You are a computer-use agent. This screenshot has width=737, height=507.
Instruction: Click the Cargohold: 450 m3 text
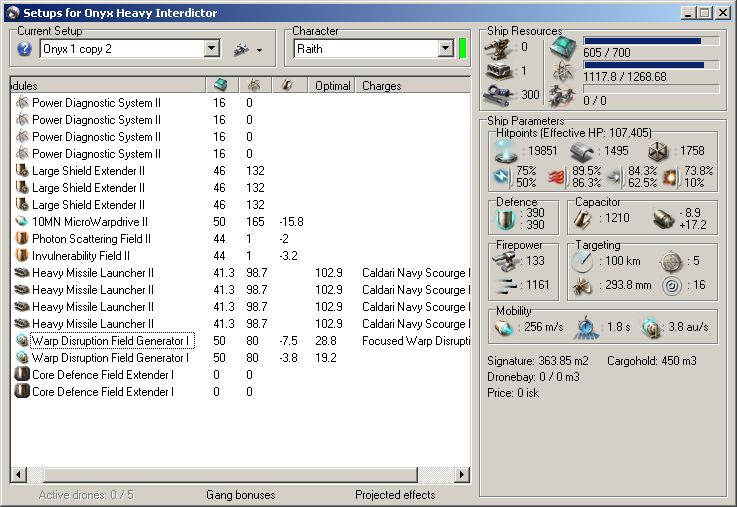coord(652,361)
